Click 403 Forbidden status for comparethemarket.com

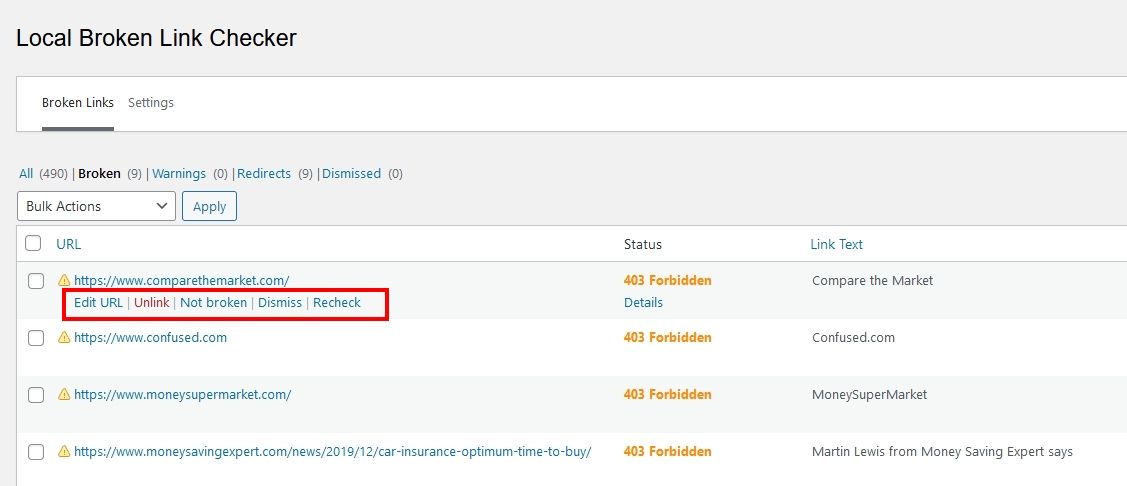pyautogui.click(x=668, y=280)
